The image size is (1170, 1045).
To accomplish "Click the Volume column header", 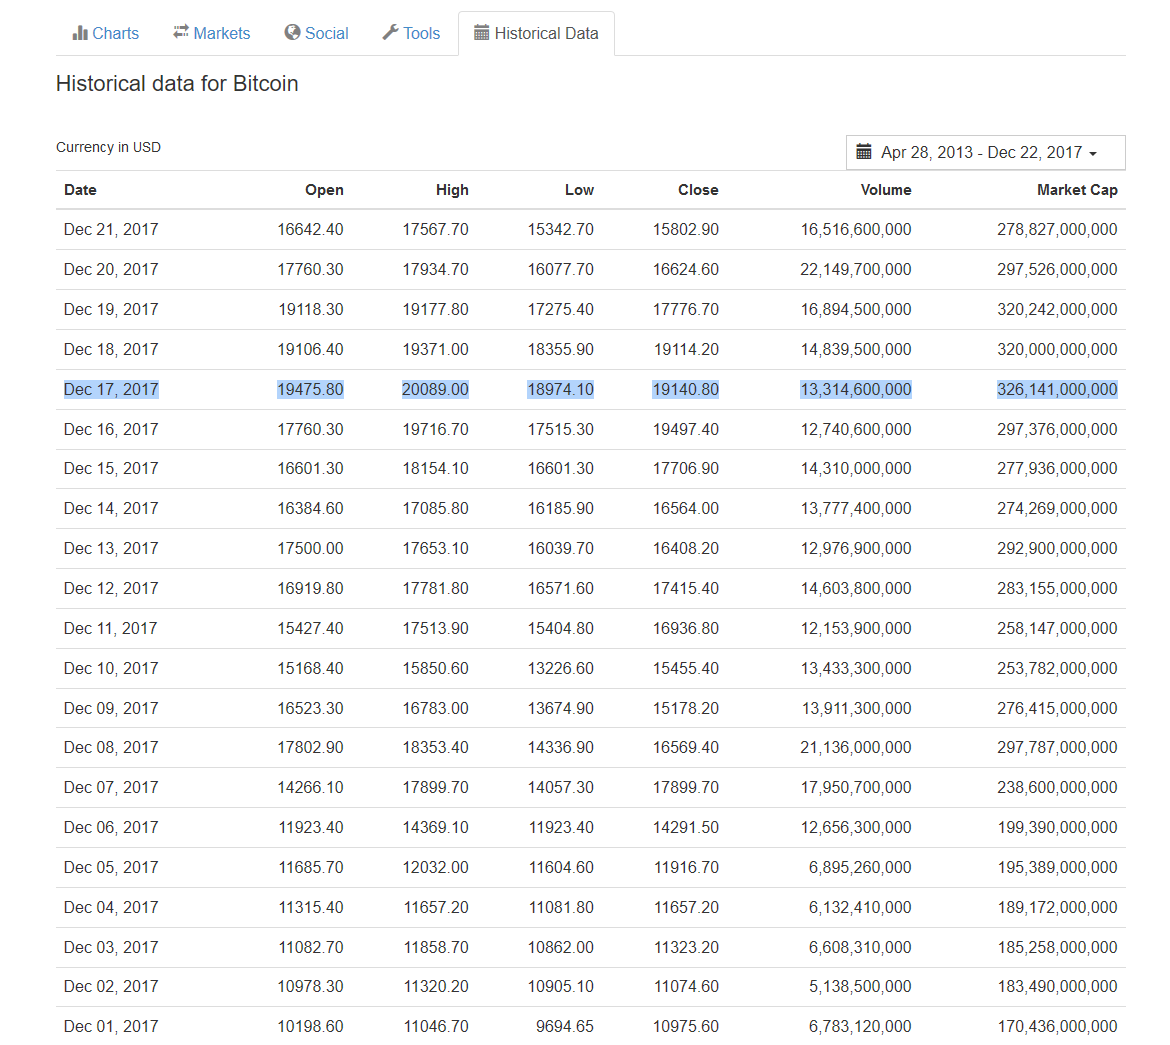I will point(886,190).
